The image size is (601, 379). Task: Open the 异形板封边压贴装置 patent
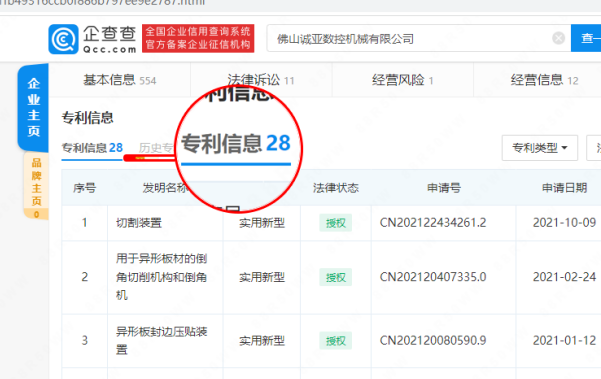click(x=161, y=340)
